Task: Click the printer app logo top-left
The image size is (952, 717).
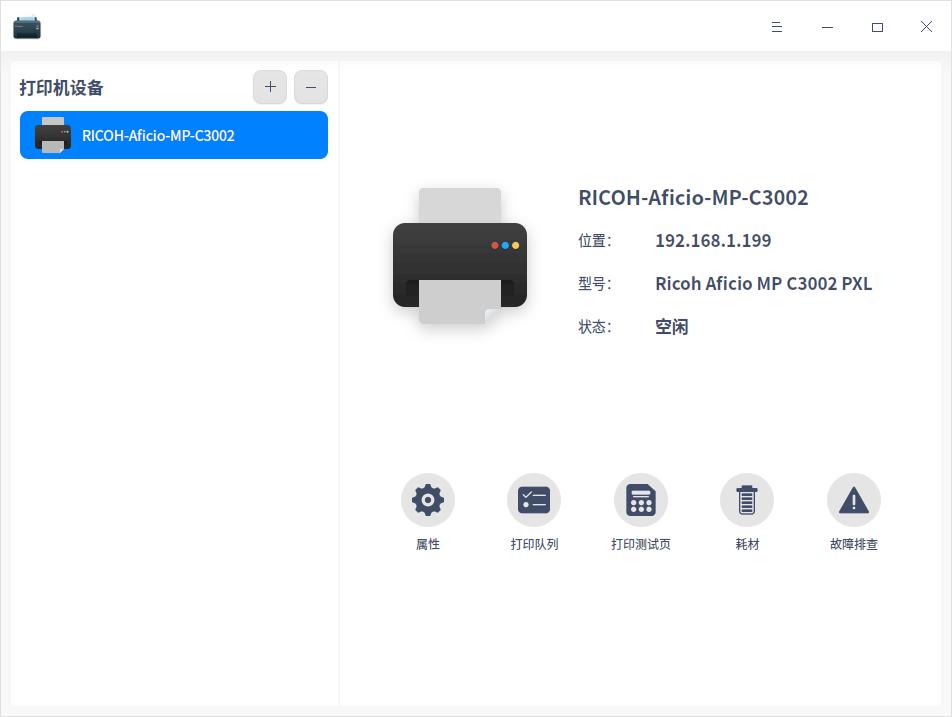Action: point(27,27)
